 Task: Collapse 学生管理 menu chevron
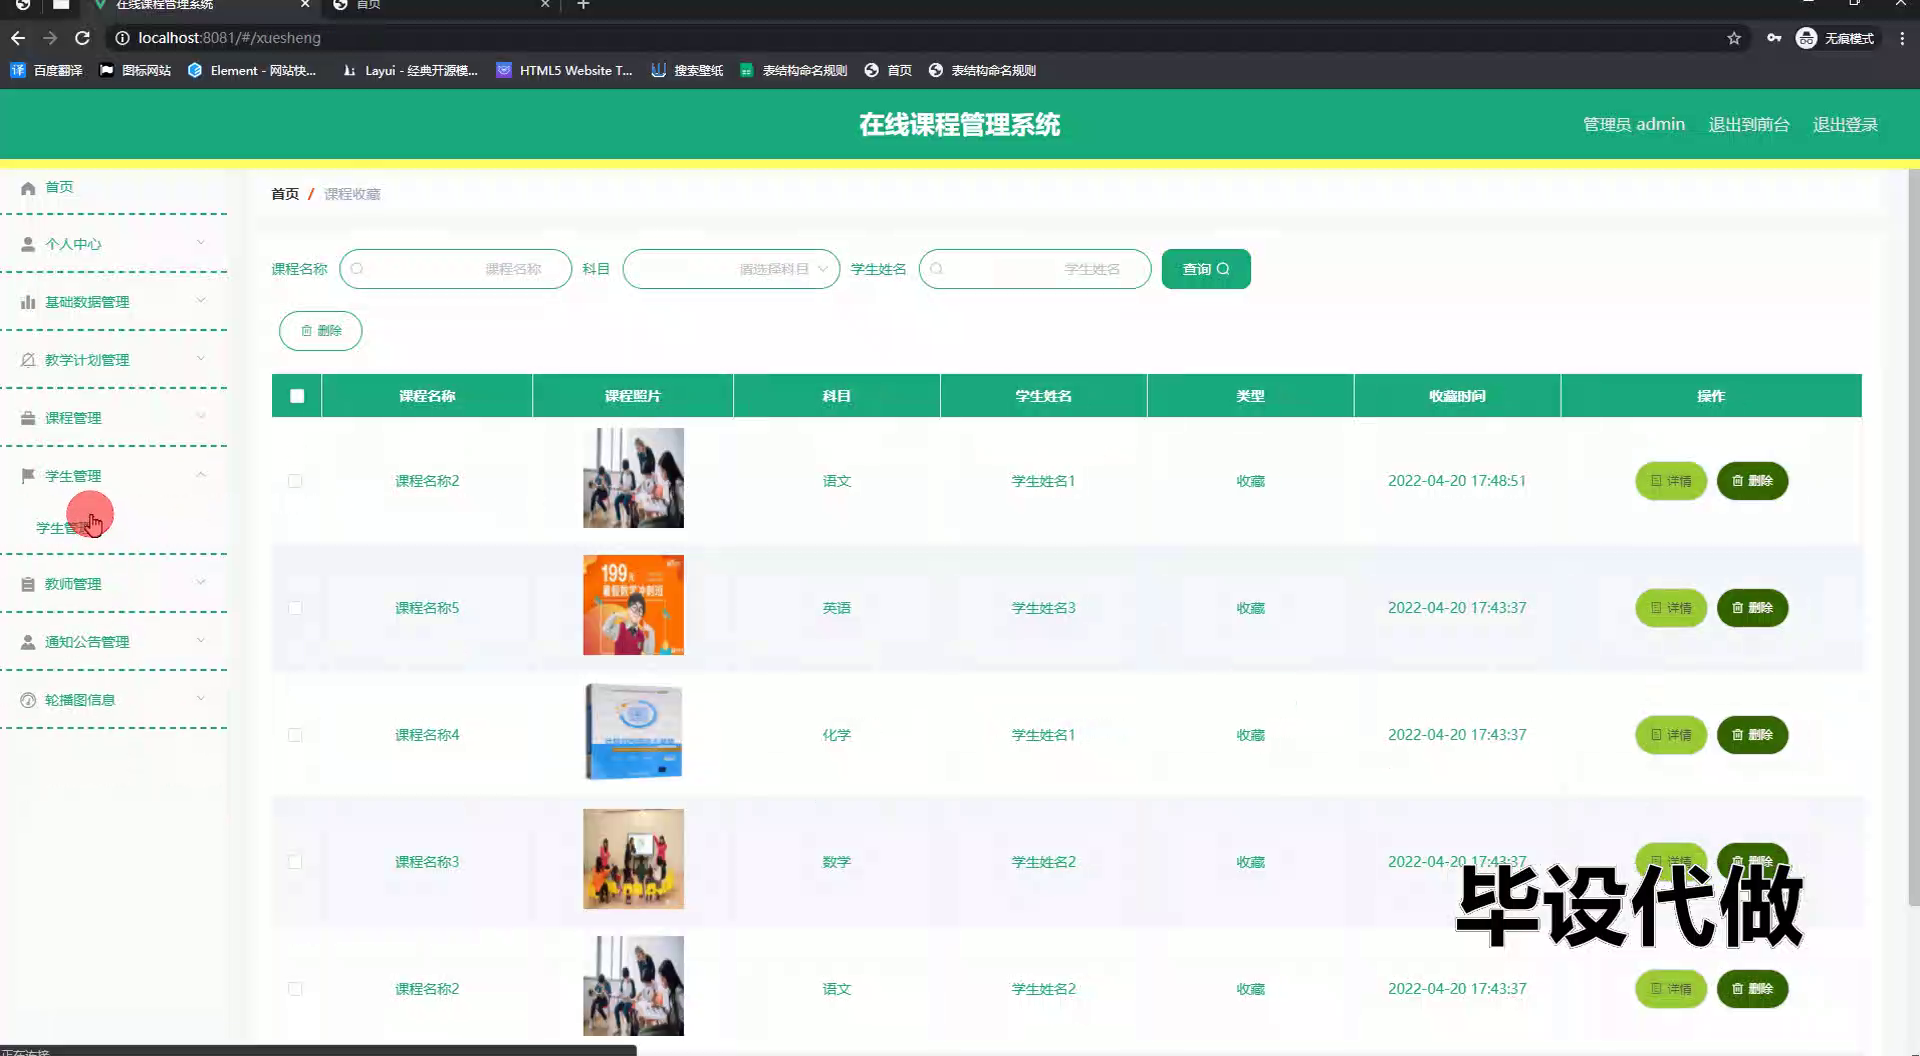(201, 475)
